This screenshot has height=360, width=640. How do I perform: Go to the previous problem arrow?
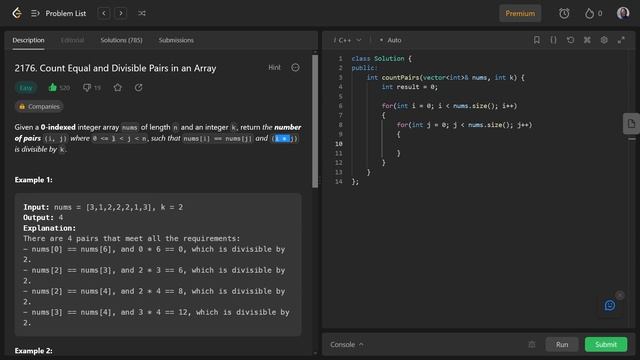tap(104, 13)
